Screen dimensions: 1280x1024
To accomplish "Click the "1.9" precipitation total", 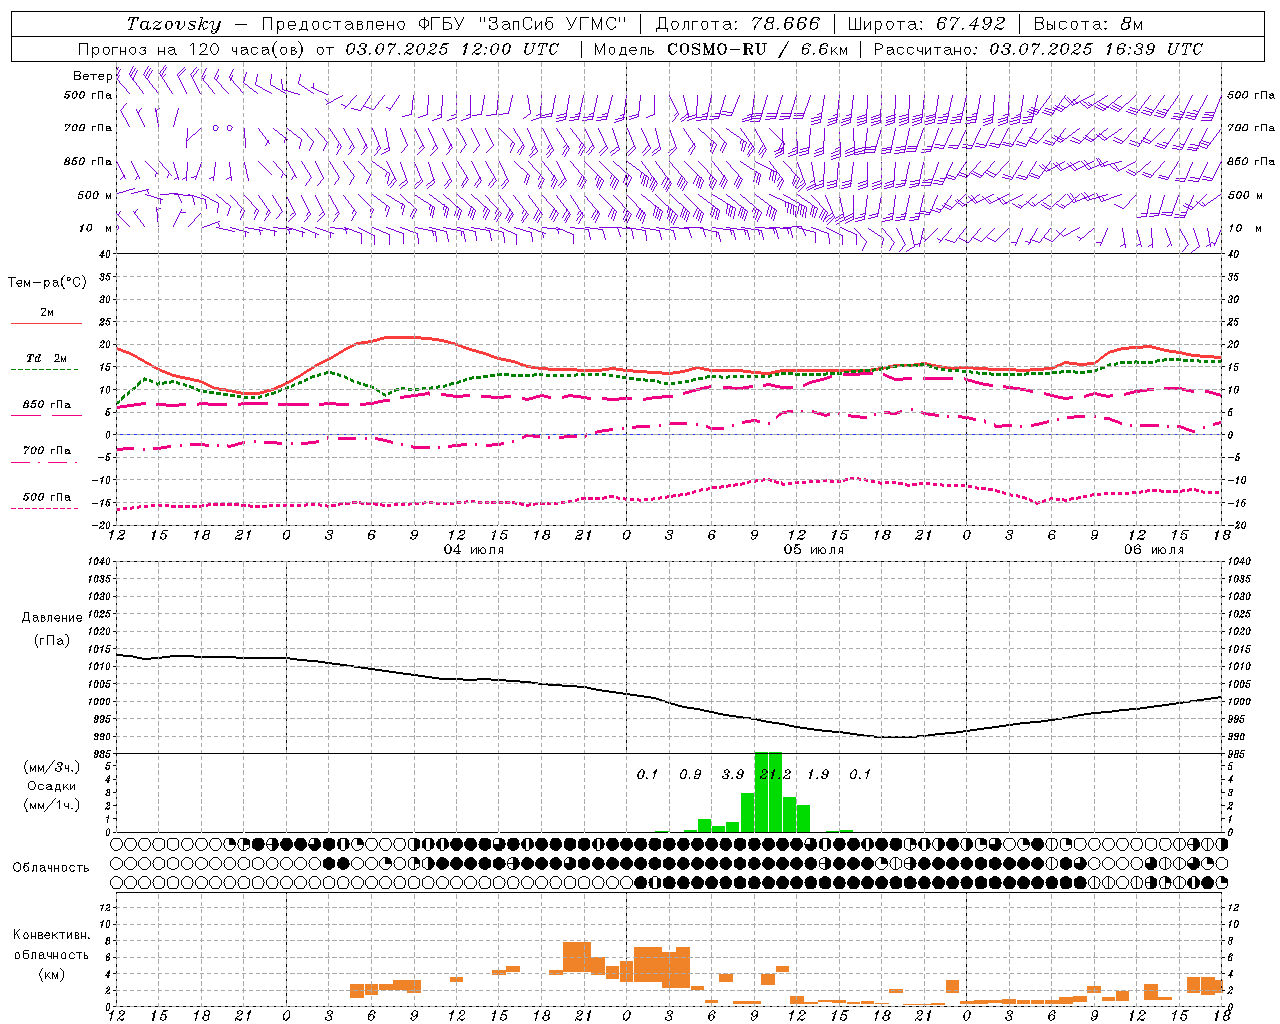I will tap(818, 774).
